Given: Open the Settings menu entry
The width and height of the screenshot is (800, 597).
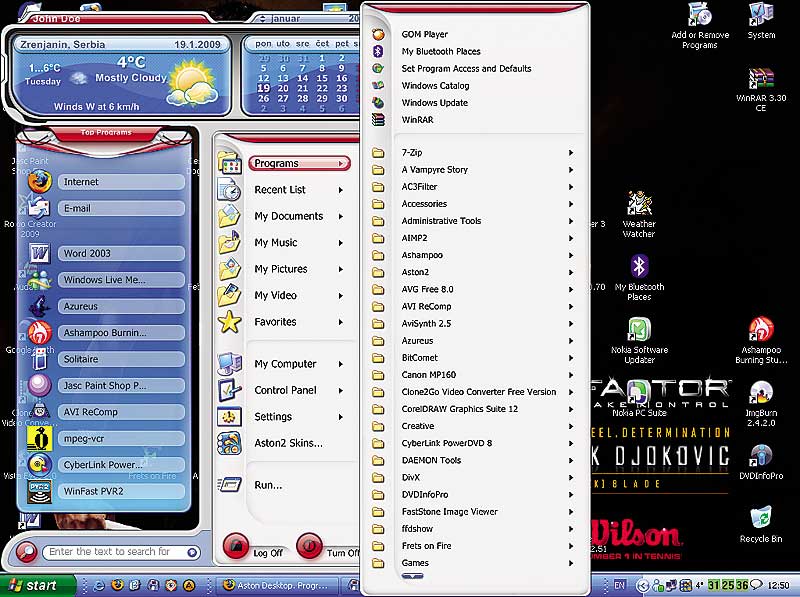Looking at the screenshot, I should [x=273, y=417].
